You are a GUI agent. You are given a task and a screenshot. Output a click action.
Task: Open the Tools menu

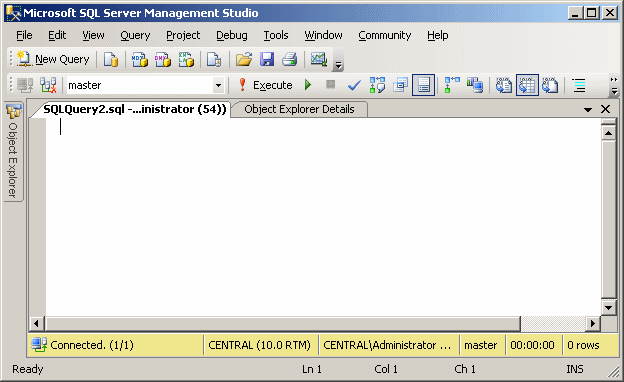coord(276,35)
